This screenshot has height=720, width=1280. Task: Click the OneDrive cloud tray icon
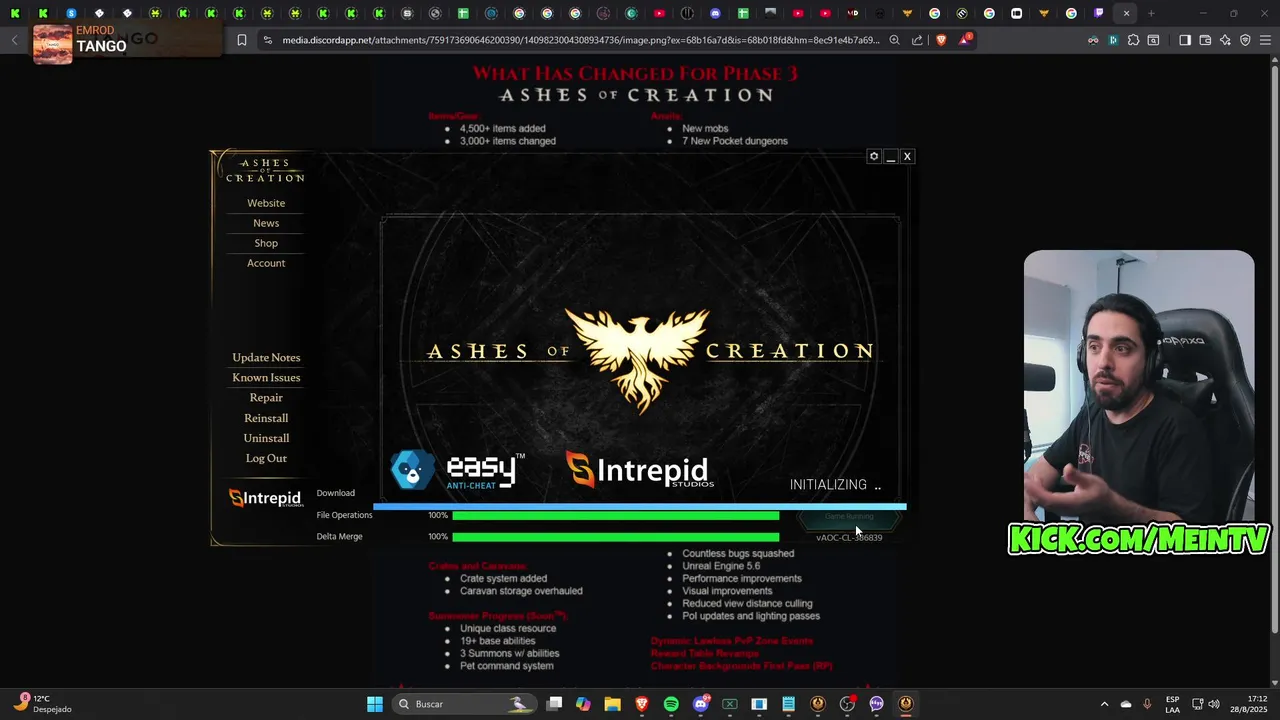[1126, 704]
